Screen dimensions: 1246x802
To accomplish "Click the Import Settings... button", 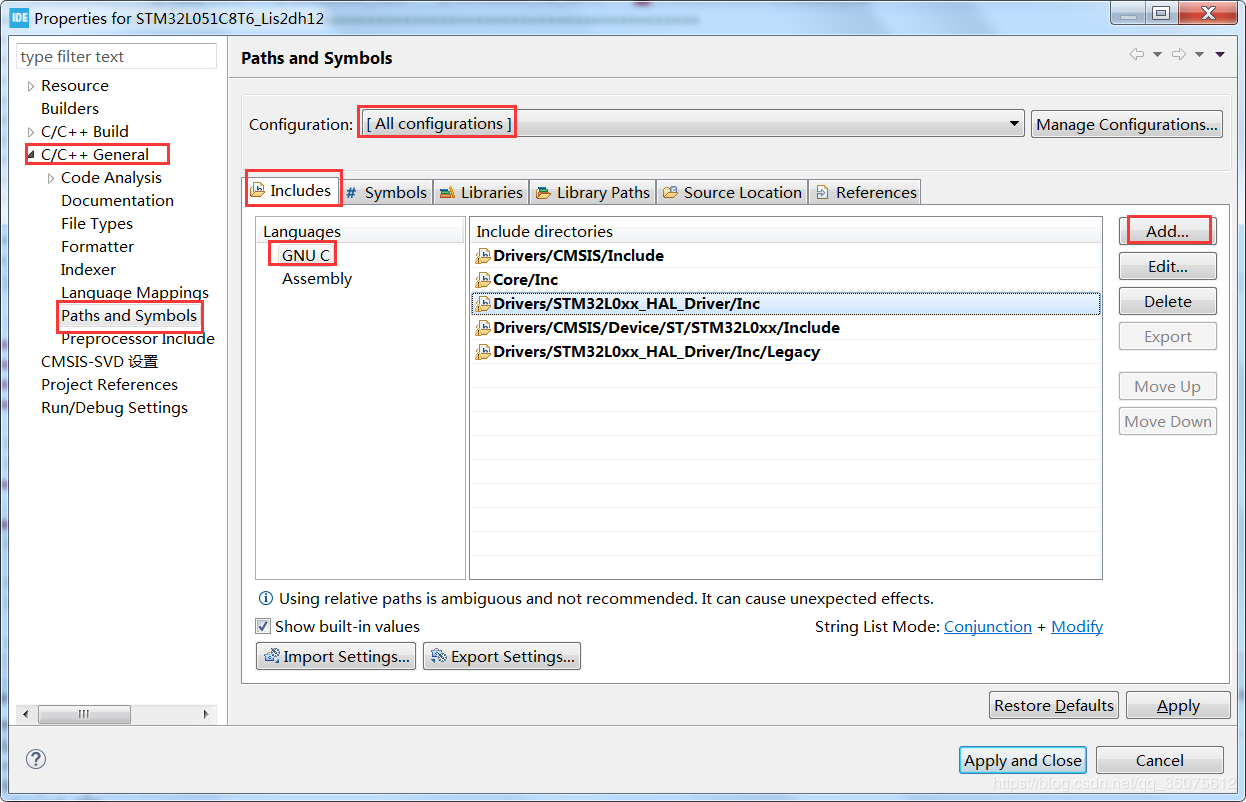I will (x=336, y=656).
